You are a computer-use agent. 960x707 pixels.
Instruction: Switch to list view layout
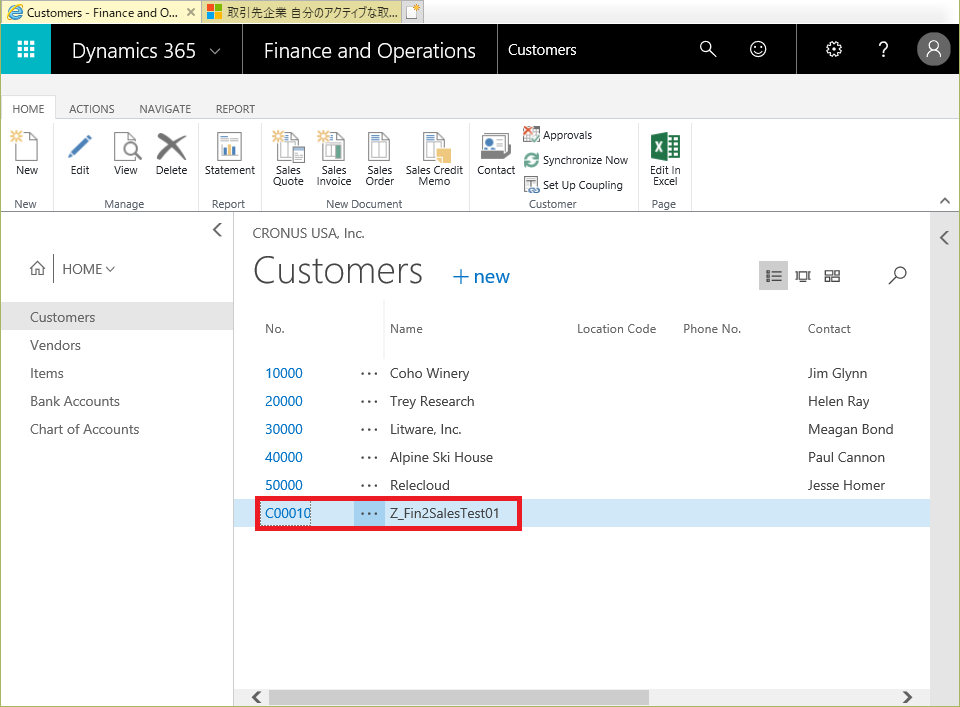tap(773, 276)
